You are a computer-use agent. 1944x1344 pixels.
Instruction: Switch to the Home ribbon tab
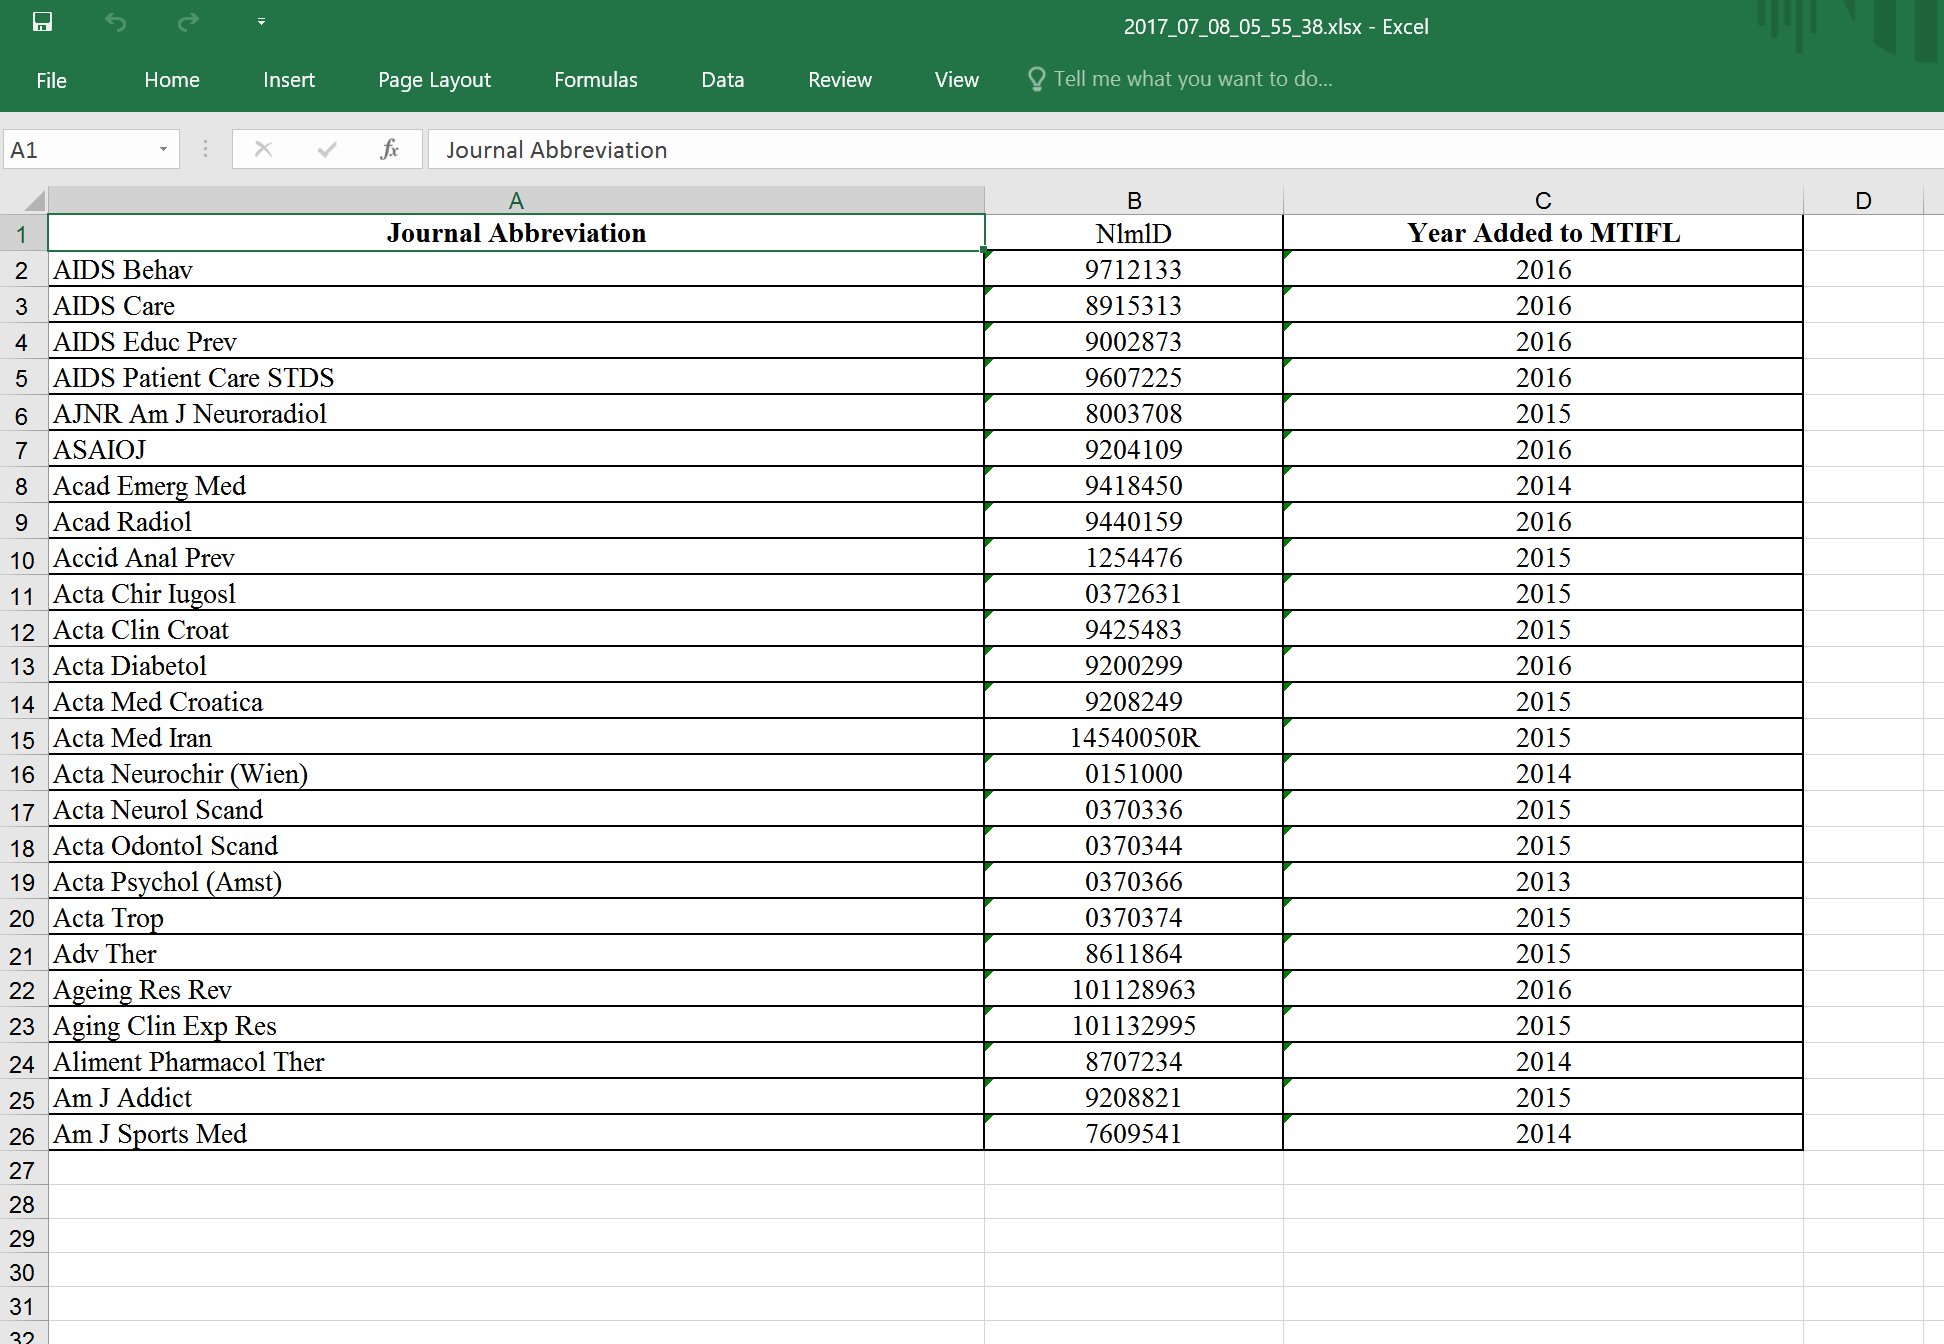pos(172,80)
